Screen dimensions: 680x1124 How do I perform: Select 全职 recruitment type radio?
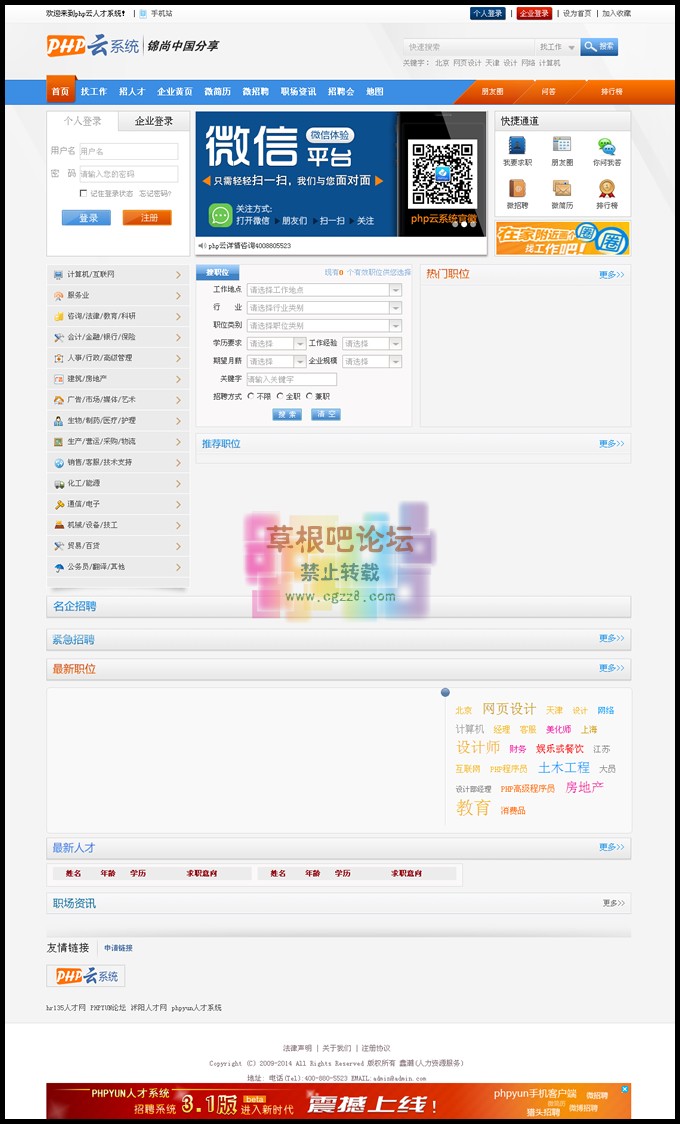(x=280, y=396)
